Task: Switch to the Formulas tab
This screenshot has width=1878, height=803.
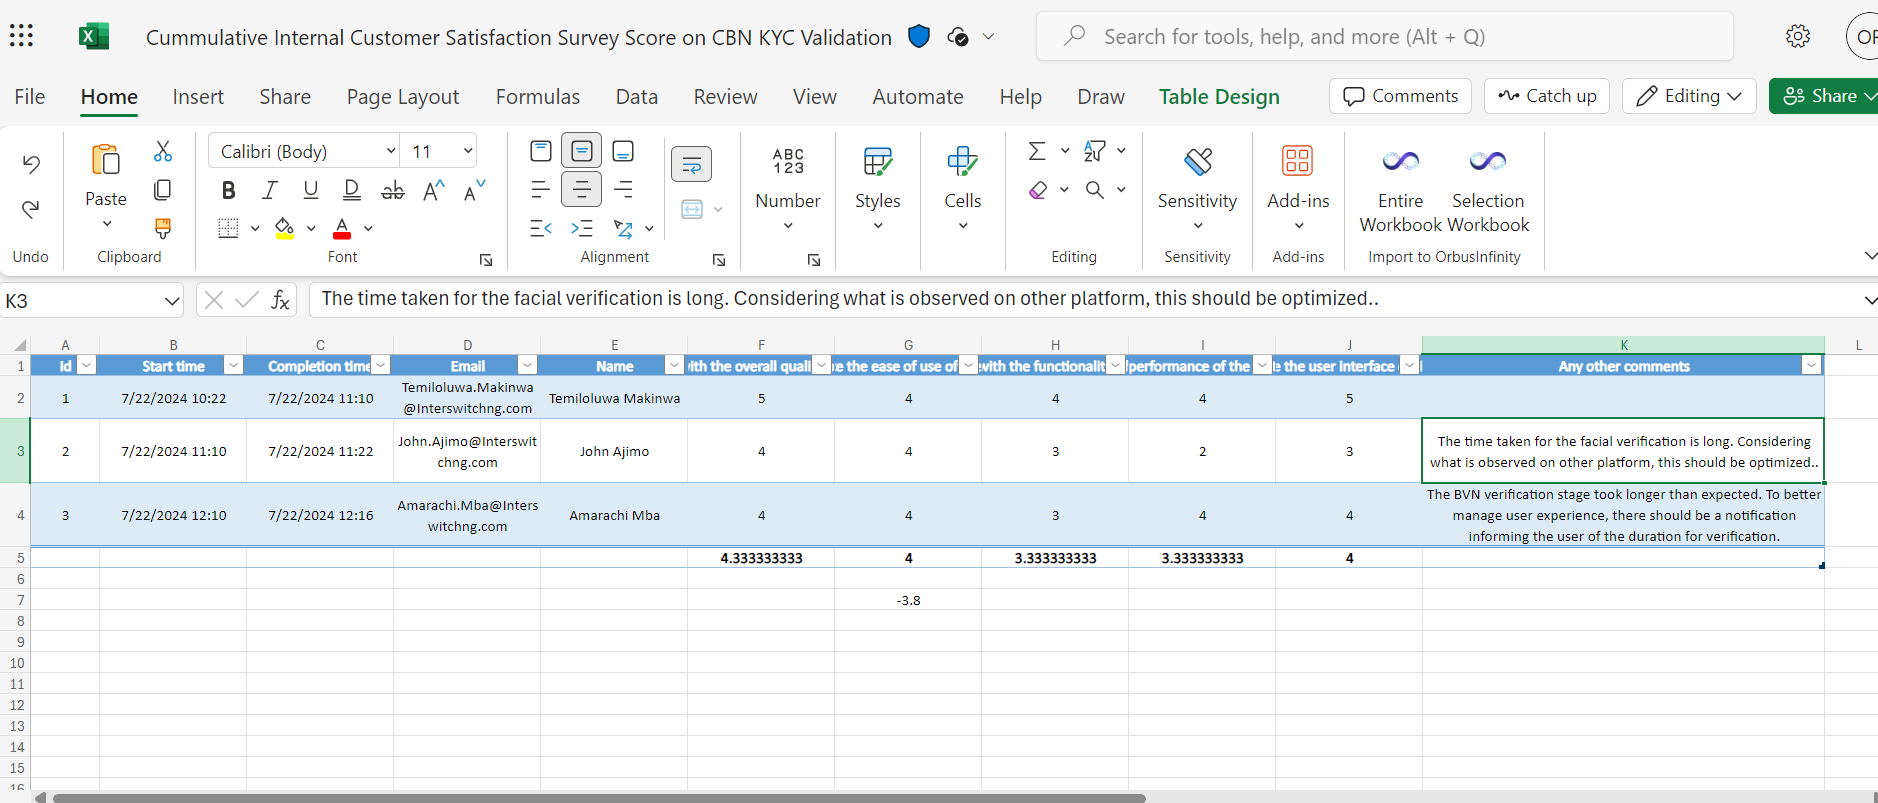Action: (x=537, y=97)
